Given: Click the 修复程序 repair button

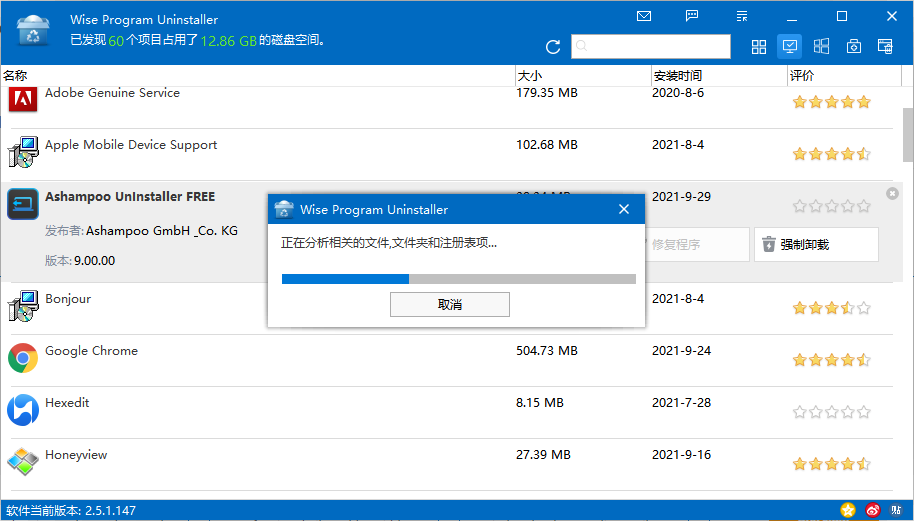Looking at the screenshot, I should click(697, 245).
